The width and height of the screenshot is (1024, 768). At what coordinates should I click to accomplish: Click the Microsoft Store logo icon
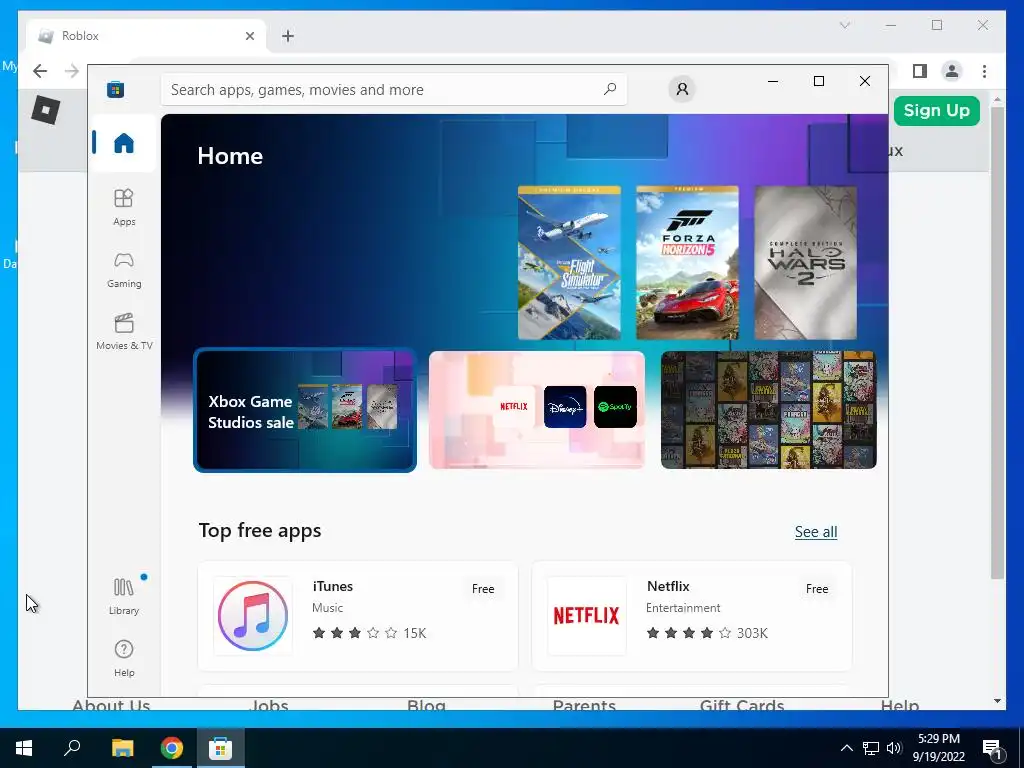(x=116, y=89)
